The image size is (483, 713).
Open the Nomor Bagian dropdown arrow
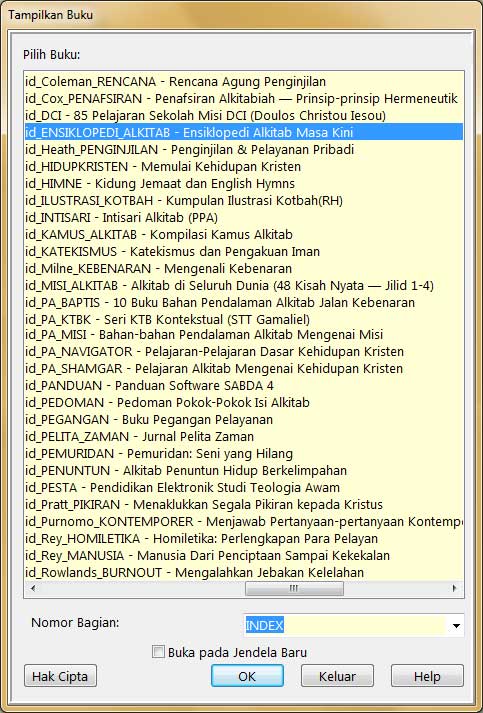click(456, 626)
